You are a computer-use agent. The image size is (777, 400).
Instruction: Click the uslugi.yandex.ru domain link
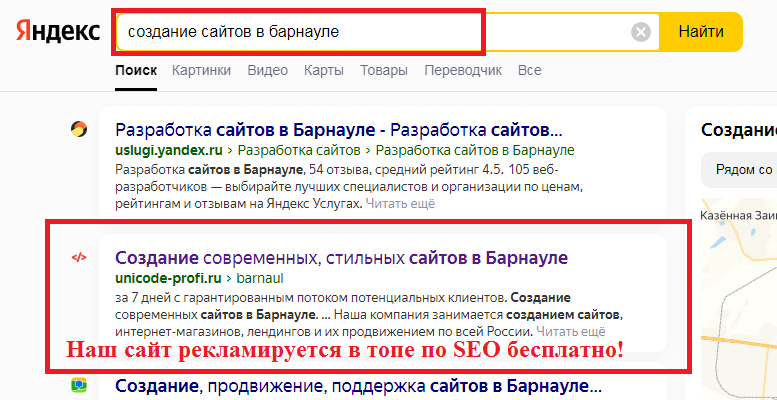click(168, 150)
